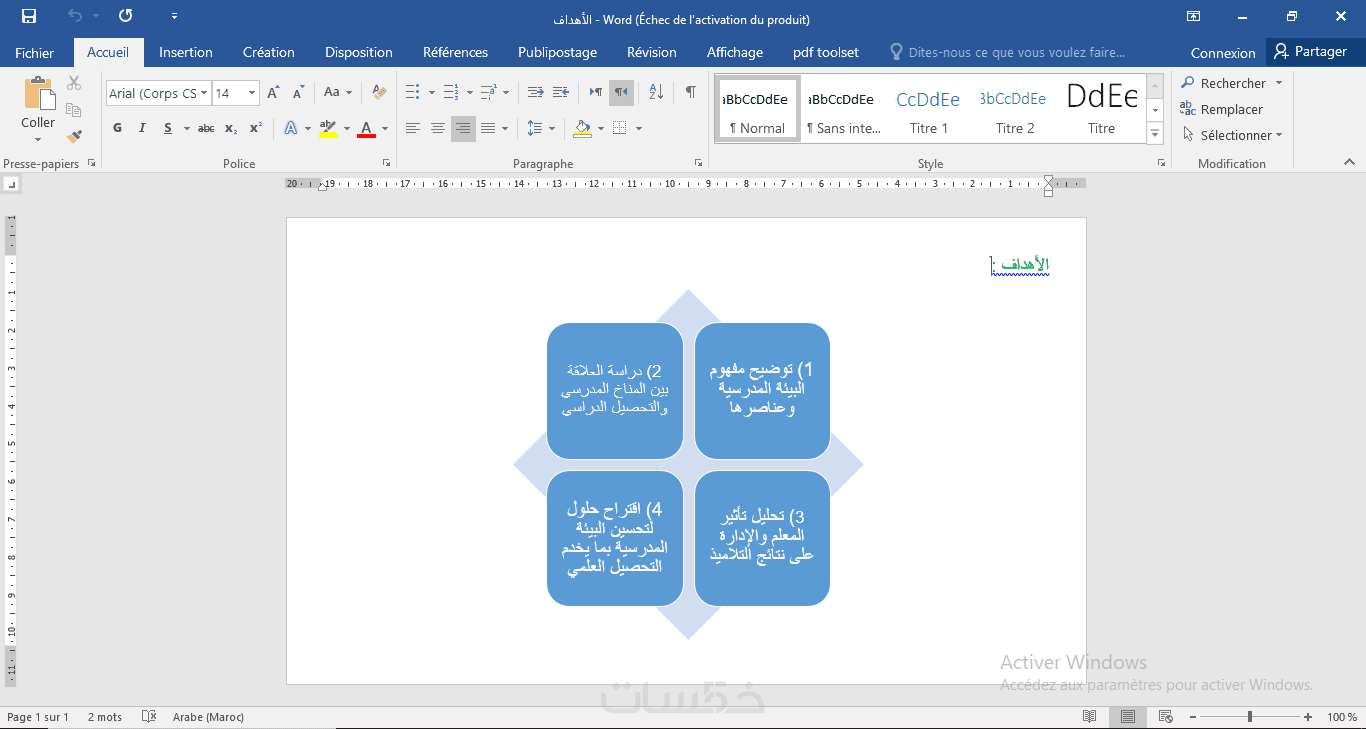Click the Partager button
The image size is (1366, 729).
tap(1310, 52)
